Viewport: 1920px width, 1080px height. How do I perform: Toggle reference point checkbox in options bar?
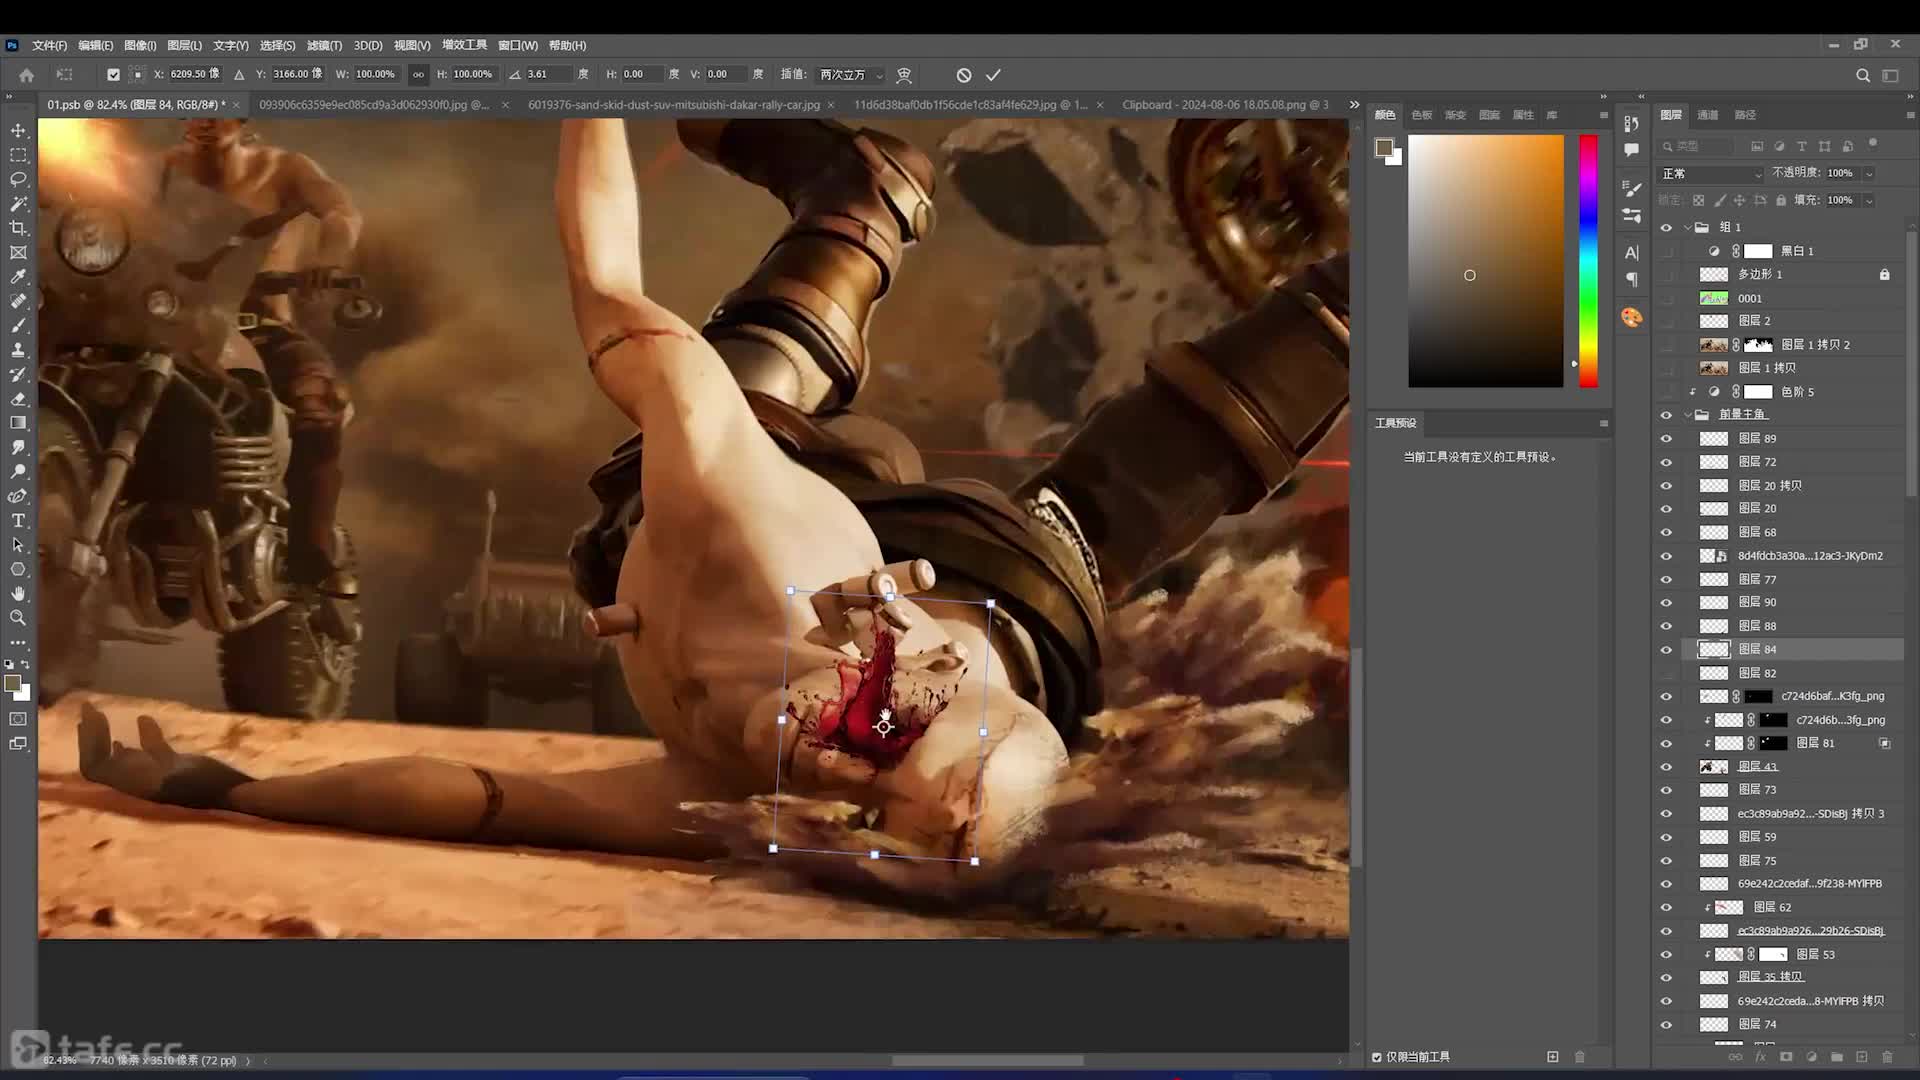113,74
